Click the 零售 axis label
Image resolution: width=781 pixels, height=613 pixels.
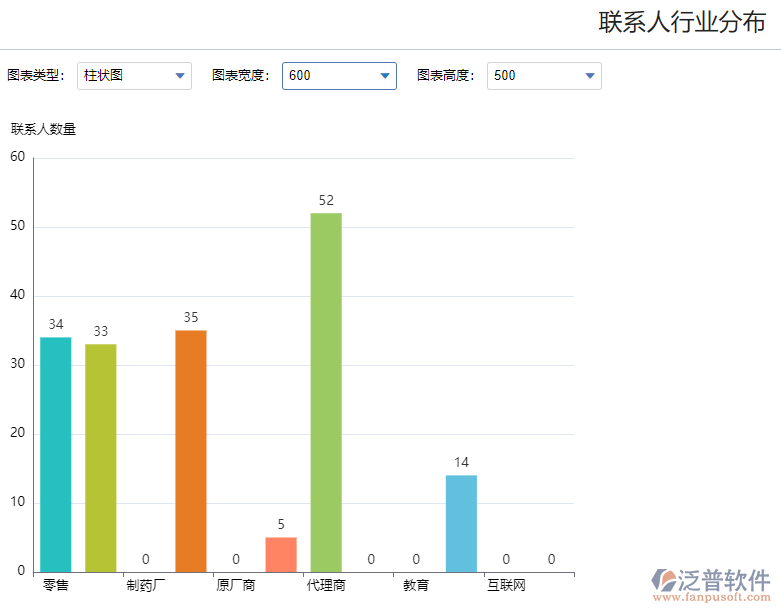(x=56, y=585)
